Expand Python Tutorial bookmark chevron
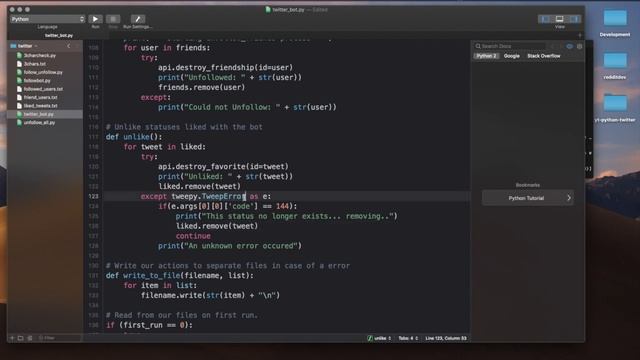 (x=569, y=198)
